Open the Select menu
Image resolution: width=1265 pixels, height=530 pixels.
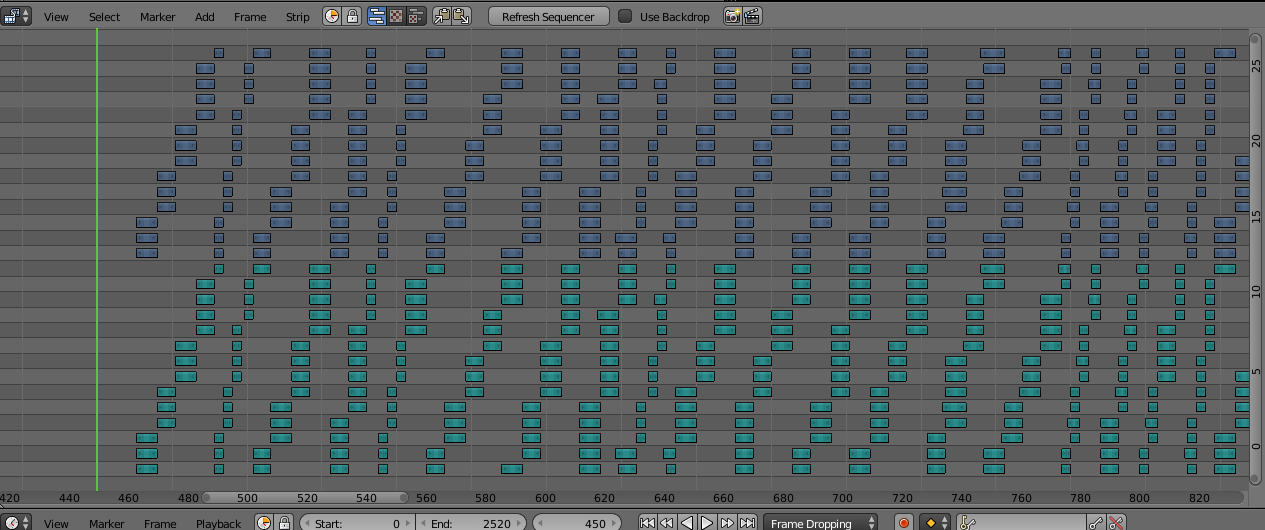(x=104, y=17)
